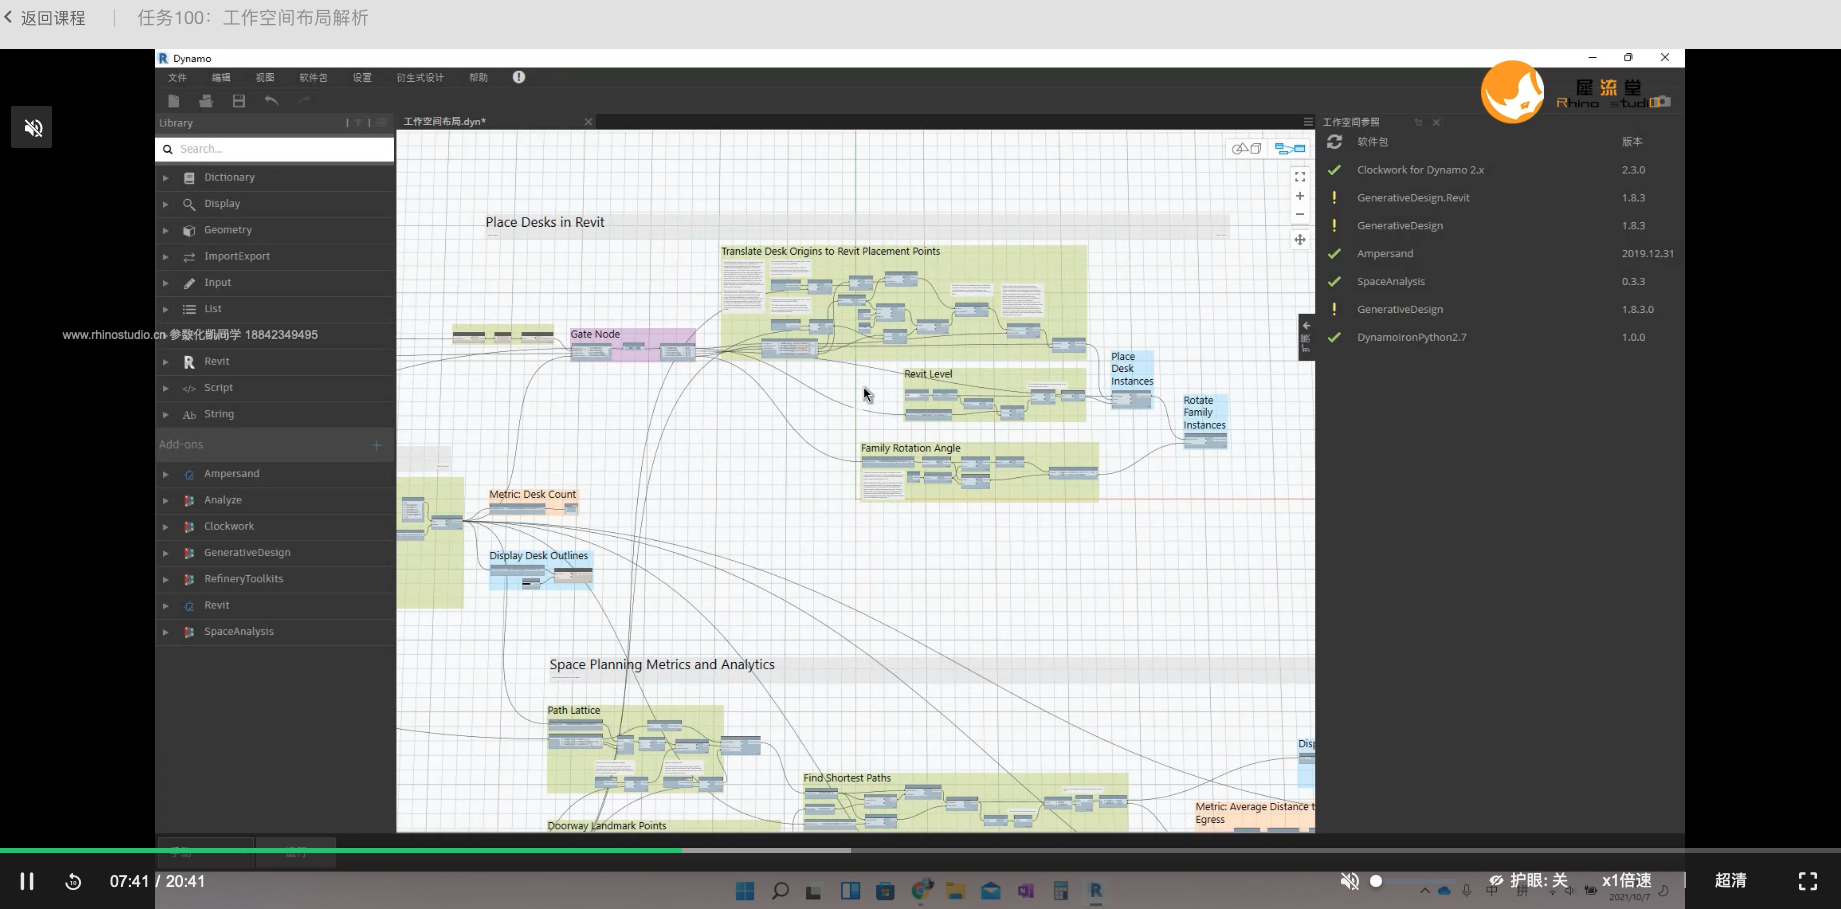1841x909 pixels.
Task: Open the 衍生式设计 menu
Action: [x=420, y=78]
